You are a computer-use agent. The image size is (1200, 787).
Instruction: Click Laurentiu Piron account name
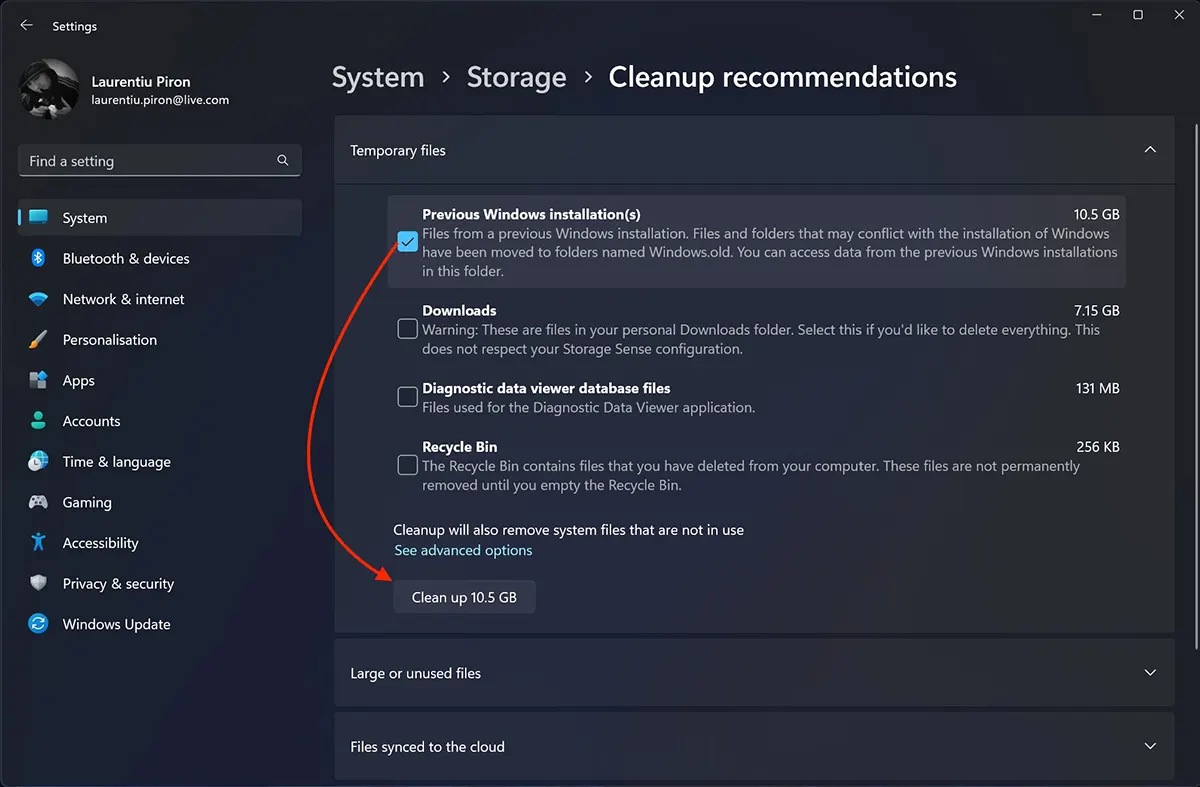click(x=141, y=82)
